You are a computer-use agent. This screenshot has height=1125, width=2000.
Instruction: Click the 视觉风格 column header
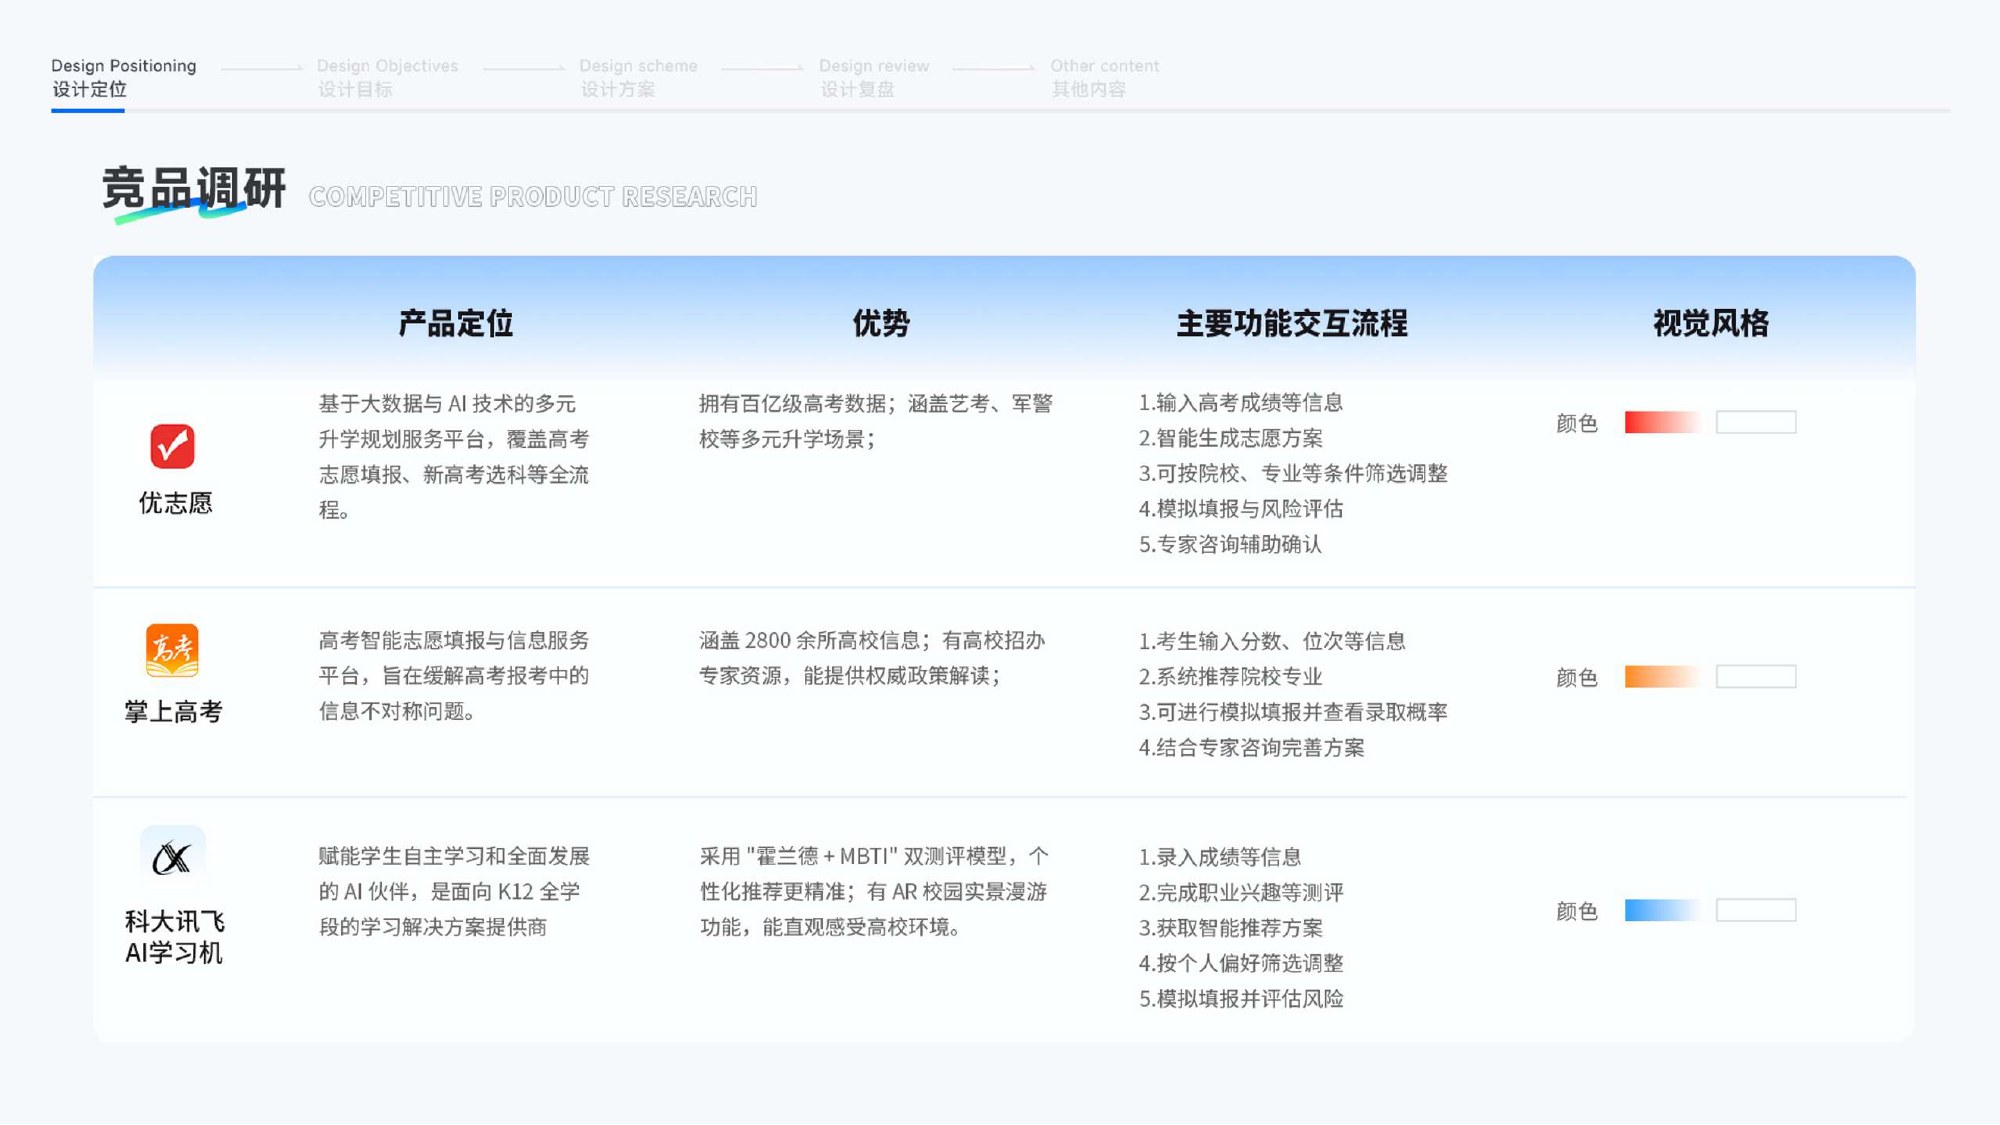tap(1711, 323)
